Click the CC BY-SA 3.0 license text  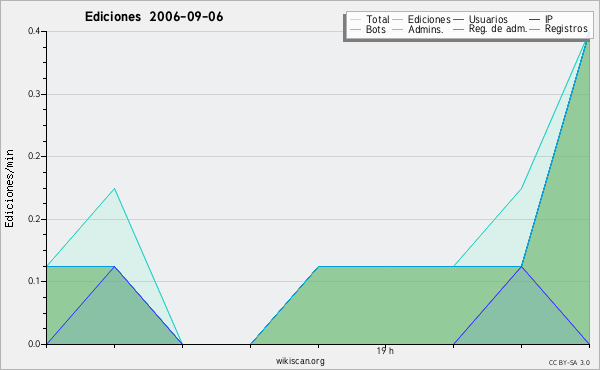click(x=569, y=363)
